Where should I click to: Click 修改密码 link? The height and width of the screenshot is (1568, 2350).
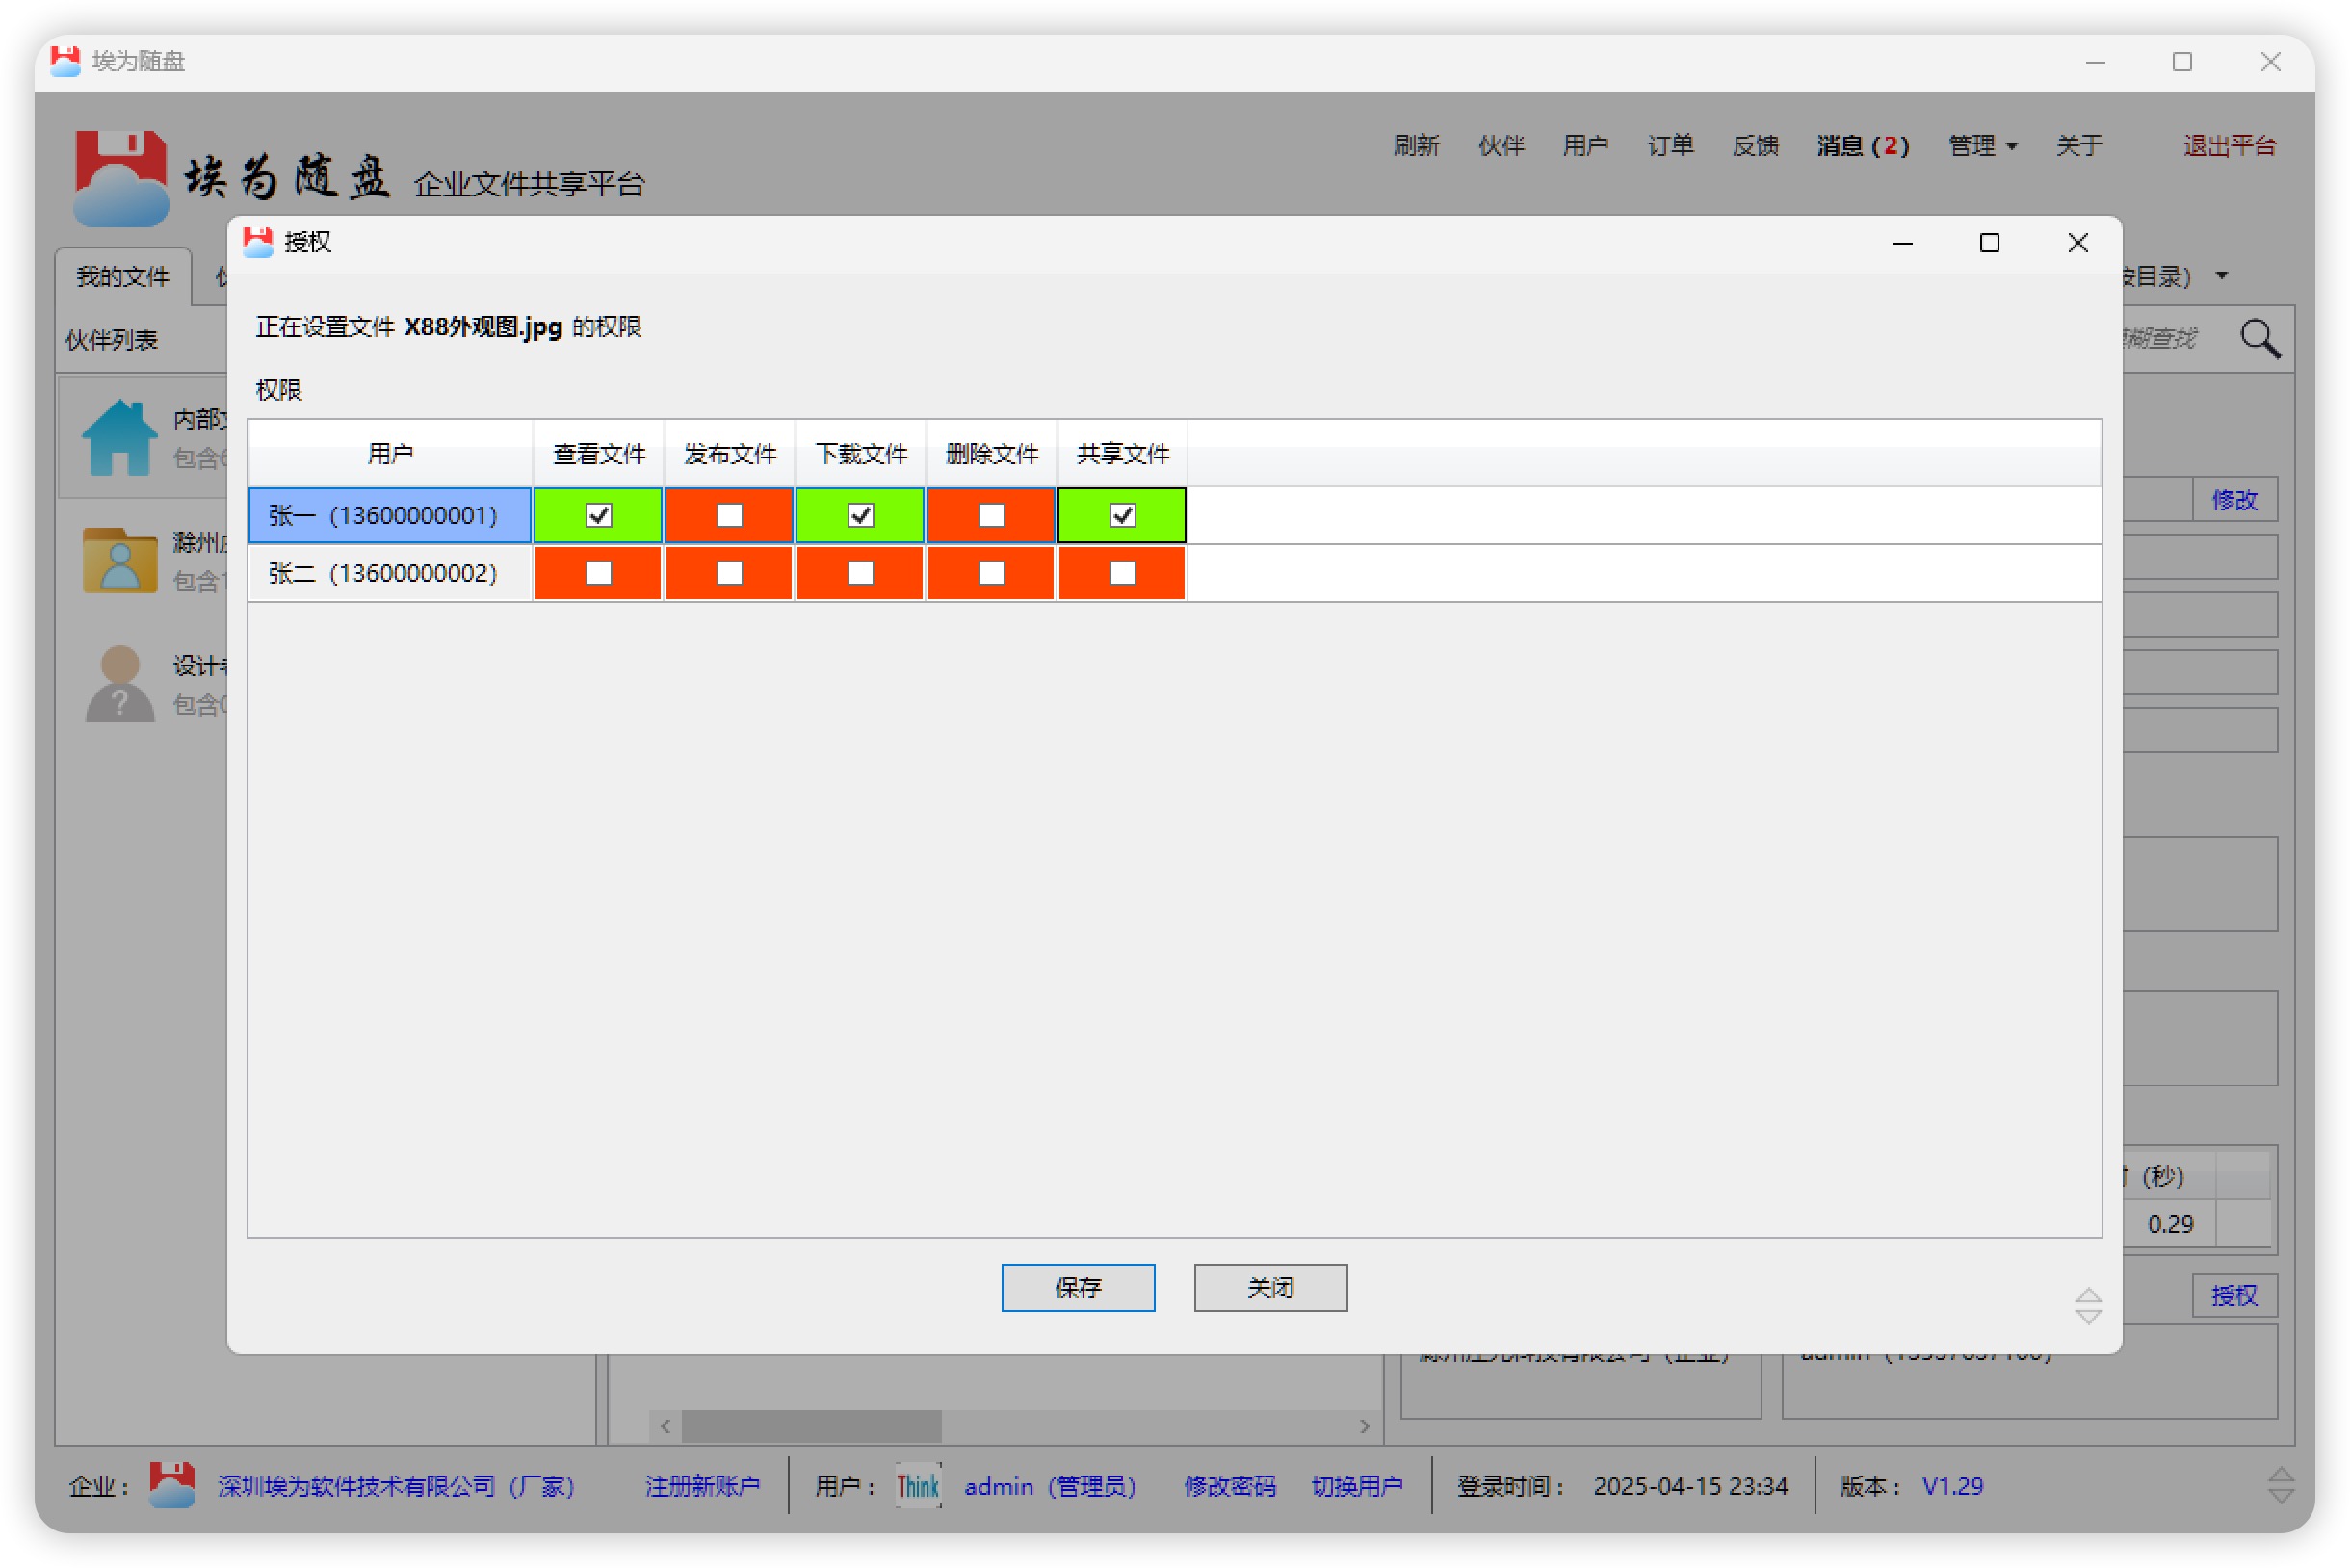pyautogui.click(x=1229, y=1486)
